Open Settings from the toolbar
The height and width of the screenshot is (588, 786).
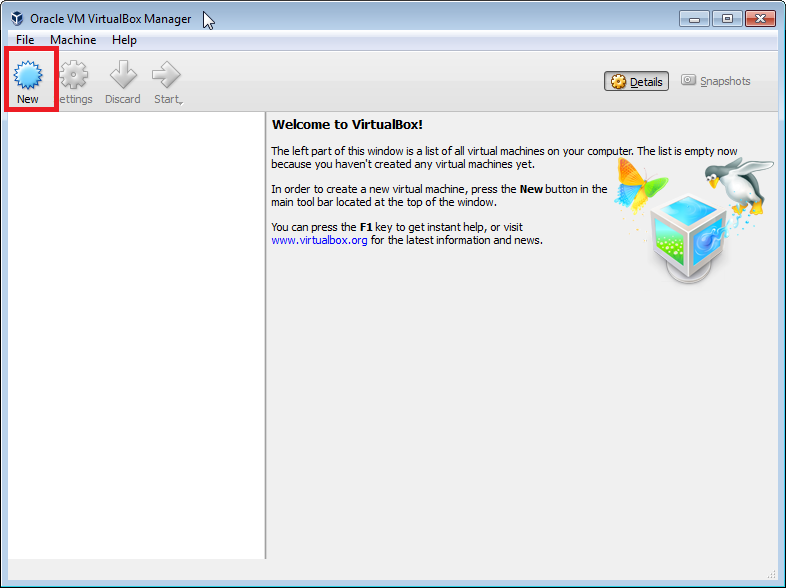[x=75, y=76]
